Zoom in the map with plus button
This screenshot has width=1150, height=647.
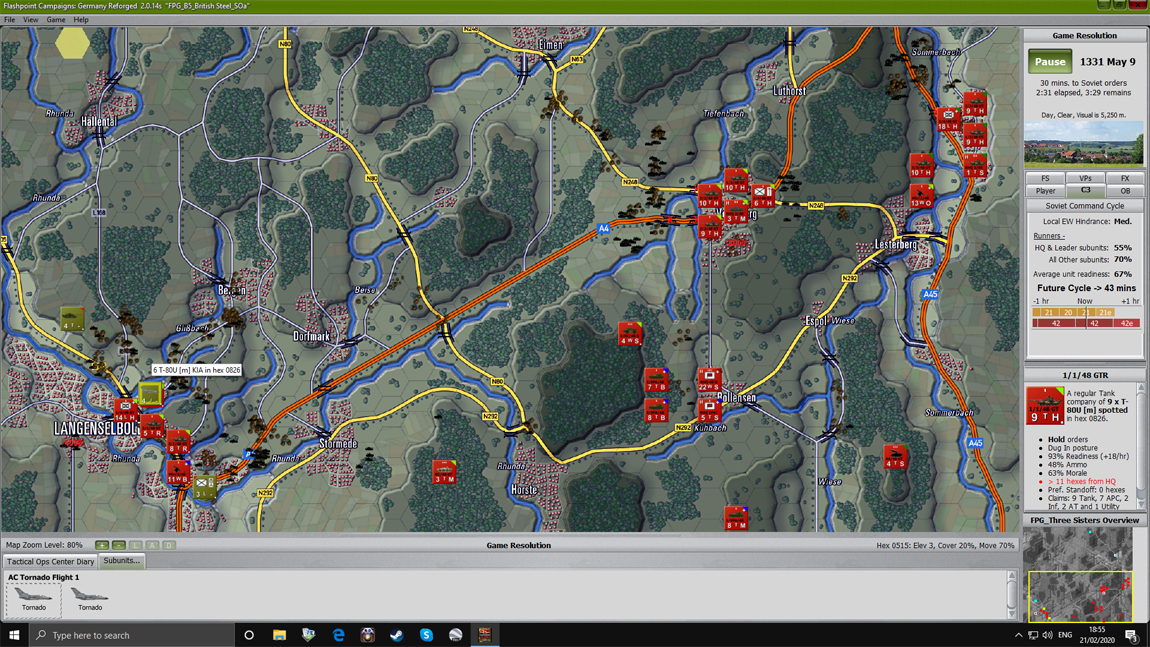pos(102,545)
